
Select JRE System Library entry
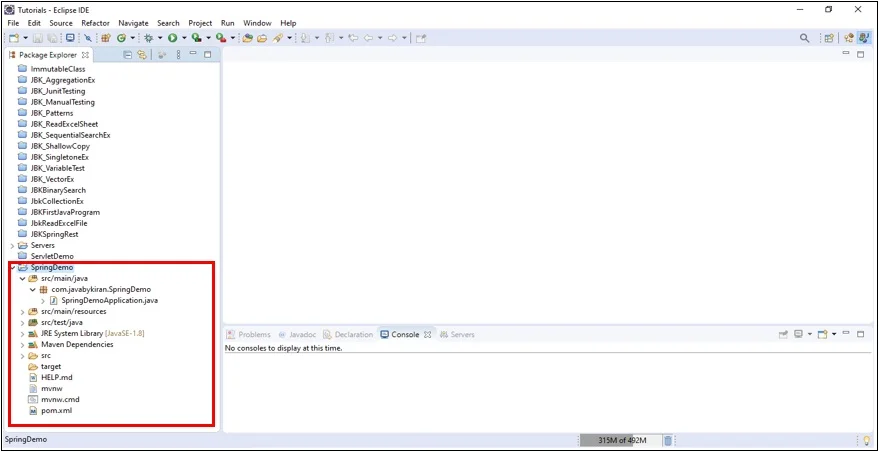pos(93,333)
